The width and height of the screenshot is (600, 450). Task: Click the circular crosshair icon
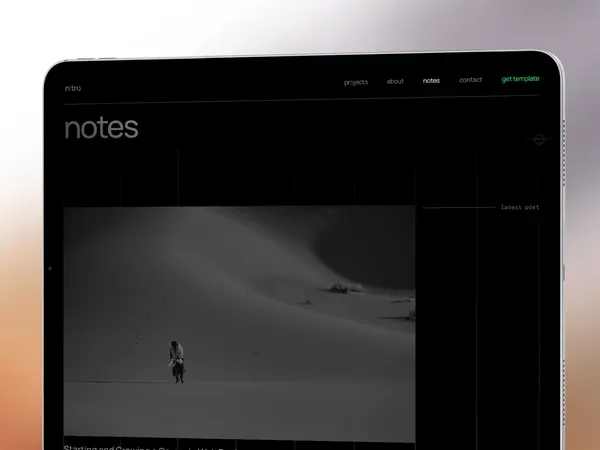coord(539,139)
